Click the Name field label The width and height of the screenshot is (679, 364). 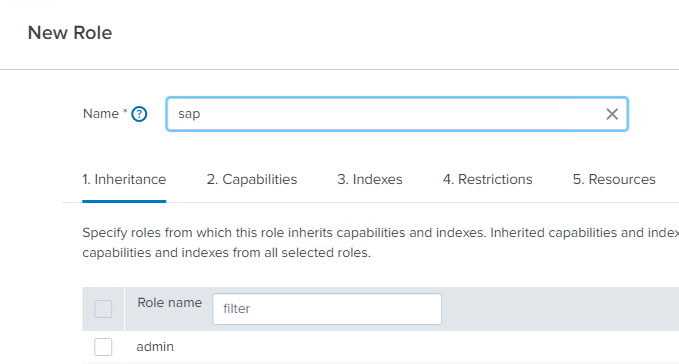(100, 114)
